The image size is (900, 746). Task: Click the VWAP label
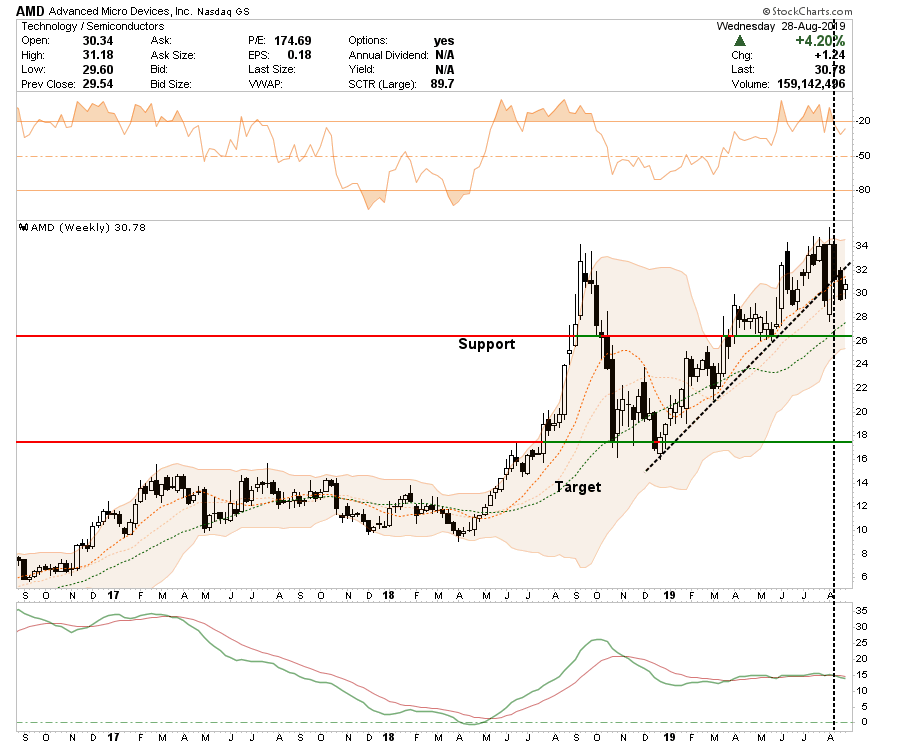265,84
